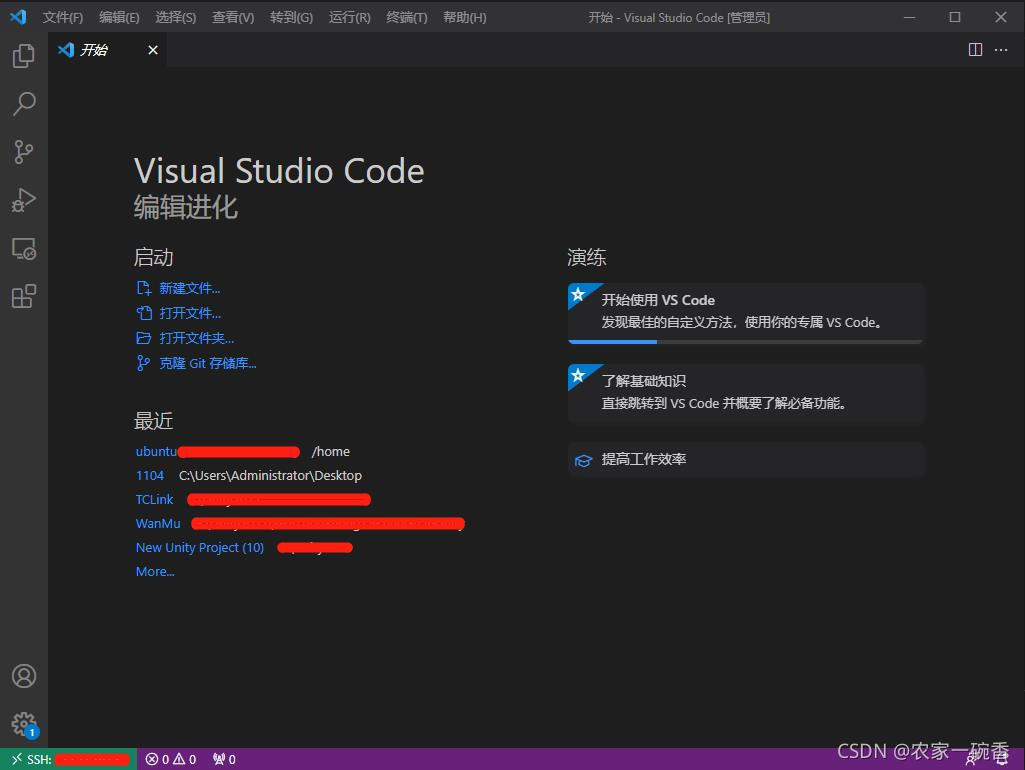
Task: Open recent folder WanMu
Action: click(158, 524)
